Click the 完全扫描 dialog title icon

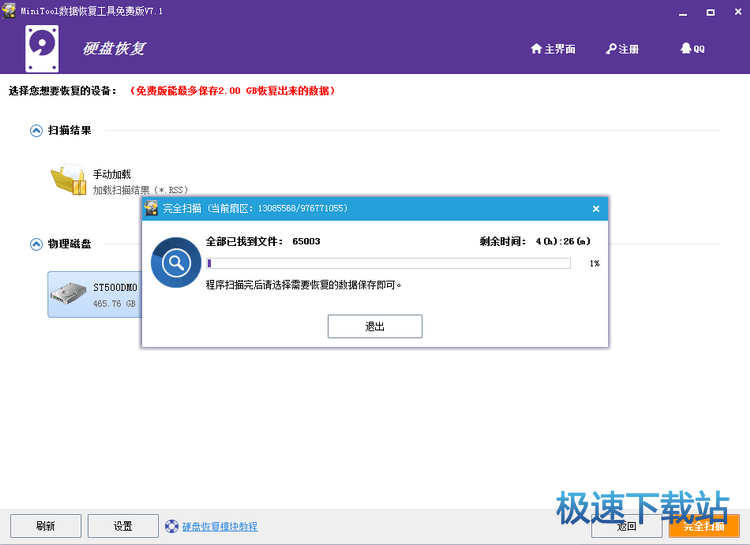click(x=152, y=208)
